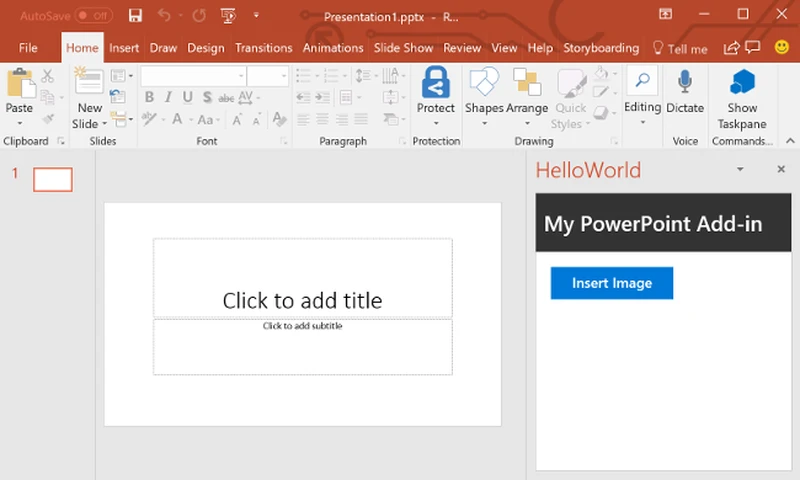
Task: Toggle text Shadow formatting
Action: 207,97
